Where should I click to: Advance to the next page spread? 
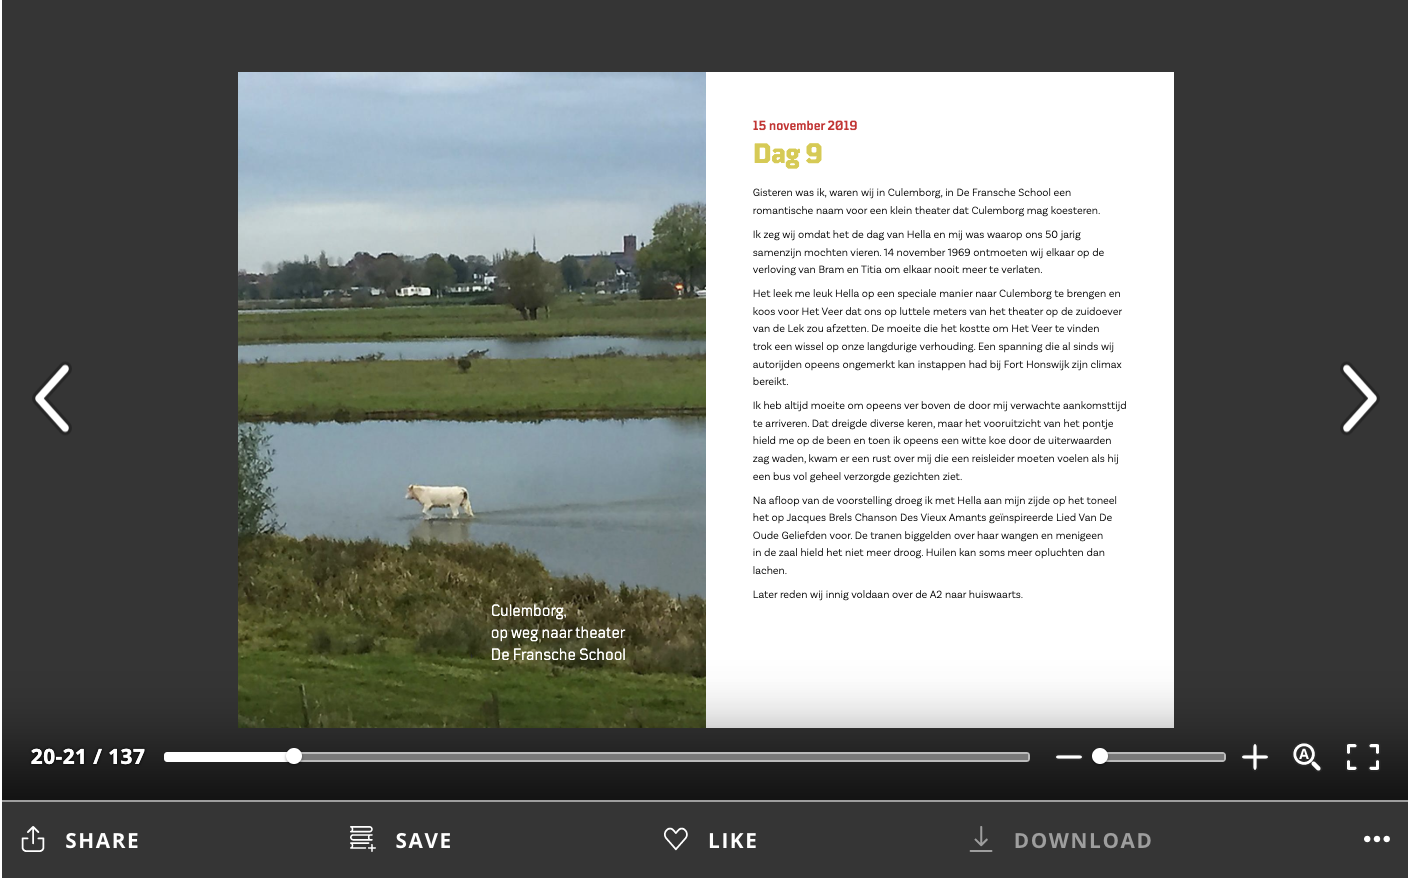[1358, 398]
